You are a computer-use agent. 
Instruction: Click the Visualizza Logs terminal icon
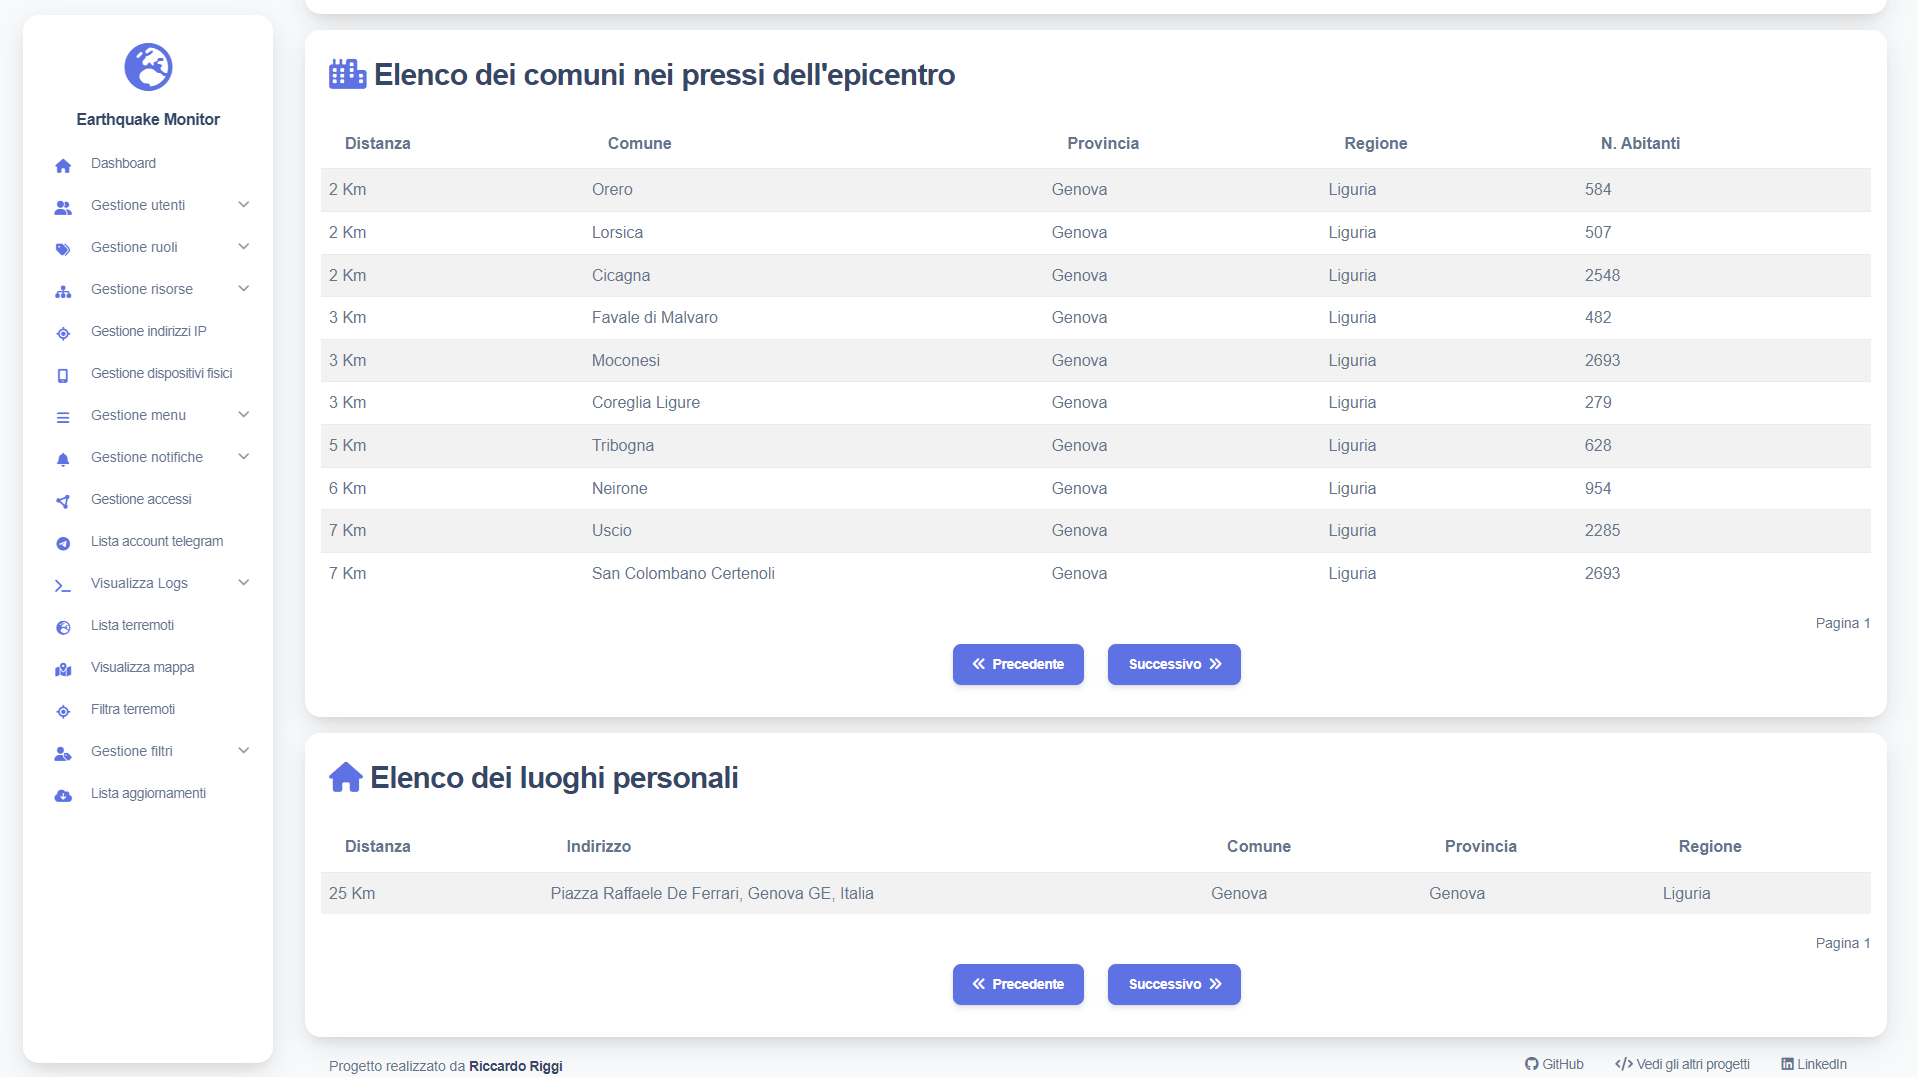pyautogui.click(x=63, y=585)
